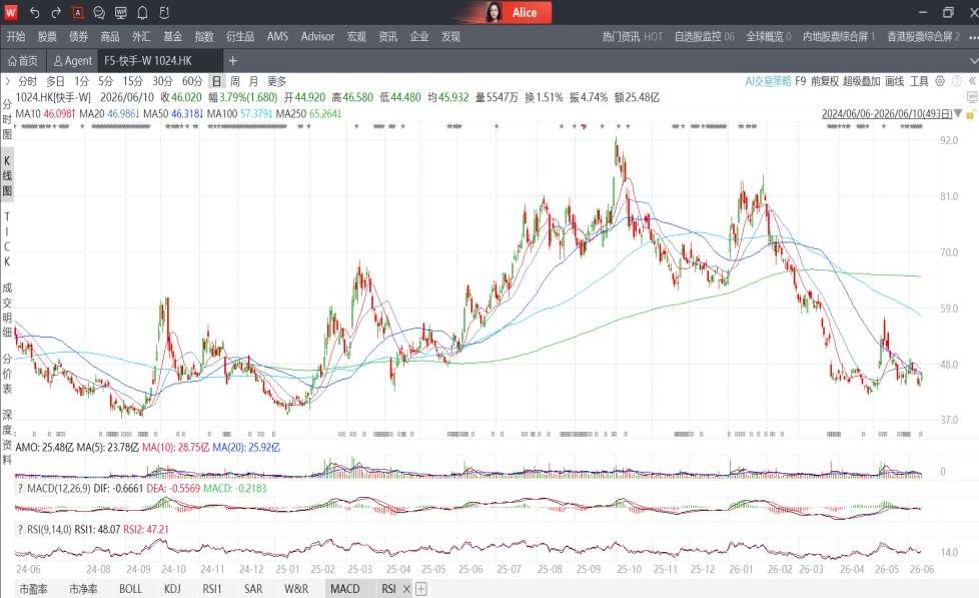The height and width of the screenshot is (598, 979).
Task: Collapse right panel double-chevron icon
Action: 972,81
